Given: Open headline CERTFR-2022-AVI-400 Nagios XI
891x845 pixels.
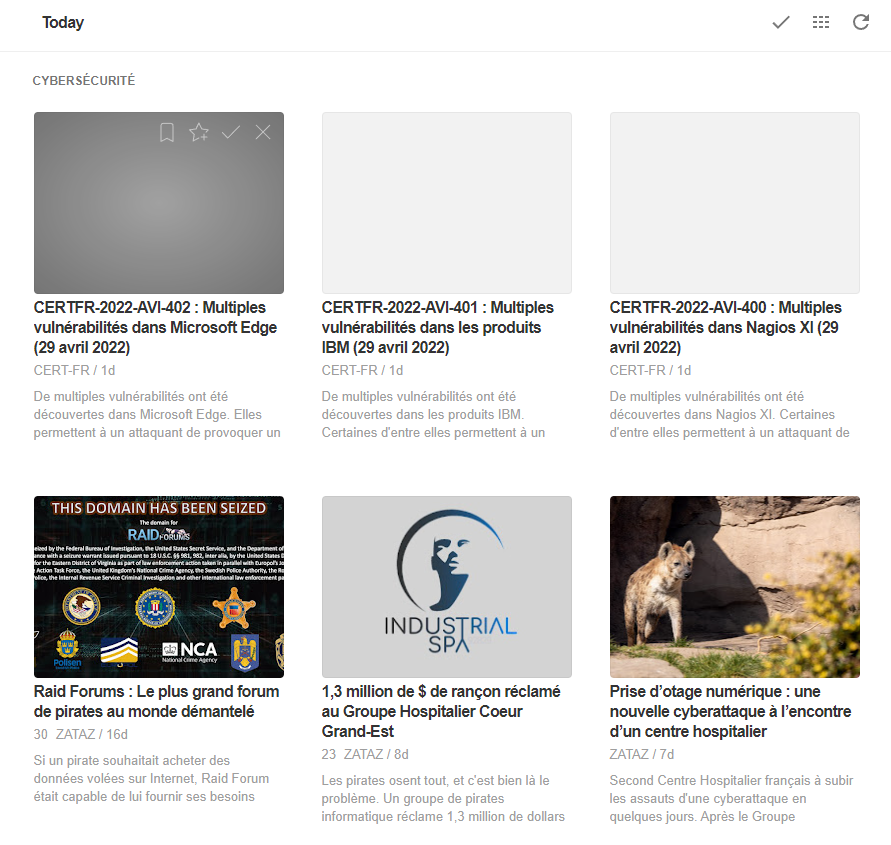Looking at the screenshot, I should 726,327.
